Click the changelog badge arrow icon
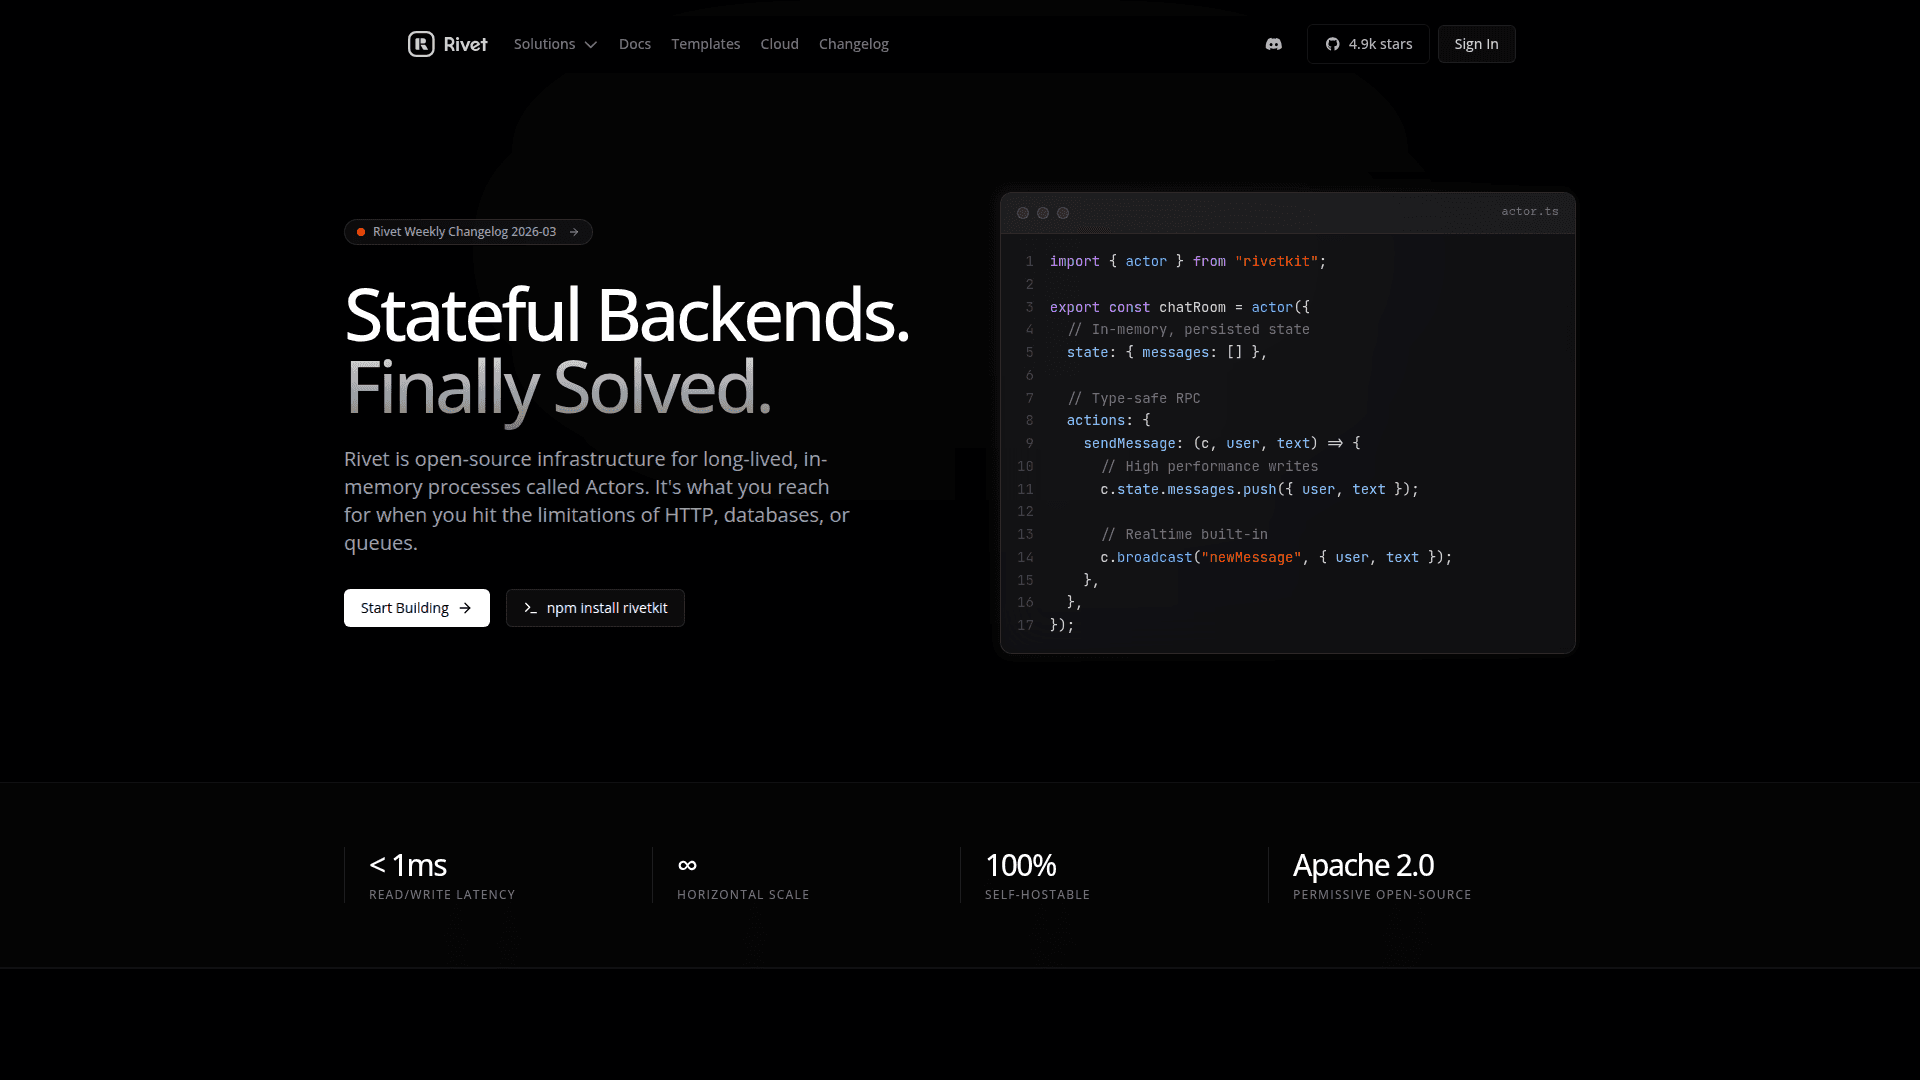Viewport: 1920px width, 1080px height. (x=574, y=232)
